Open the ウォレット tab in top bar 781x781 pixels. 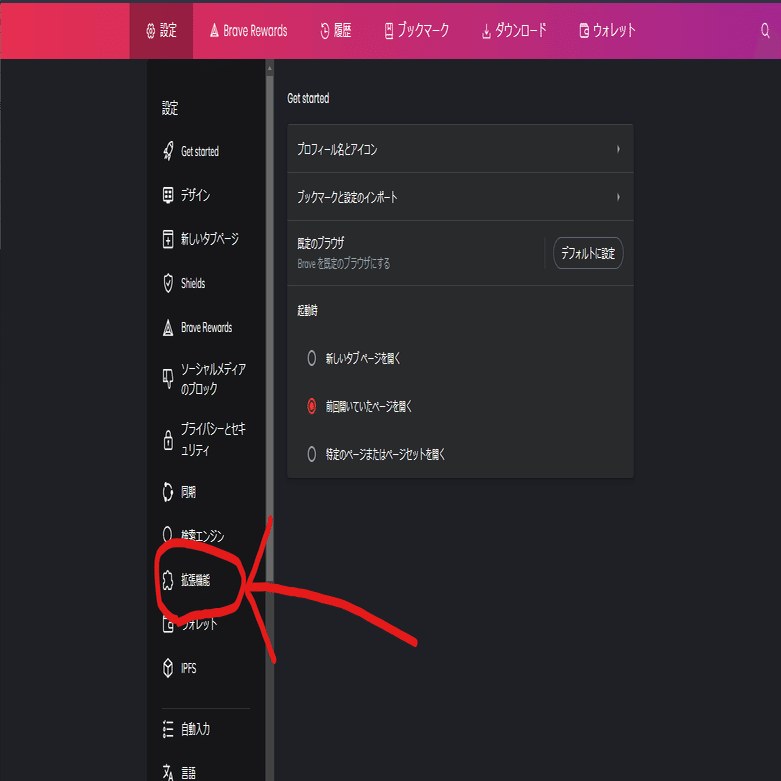click(x=607, y=30)
